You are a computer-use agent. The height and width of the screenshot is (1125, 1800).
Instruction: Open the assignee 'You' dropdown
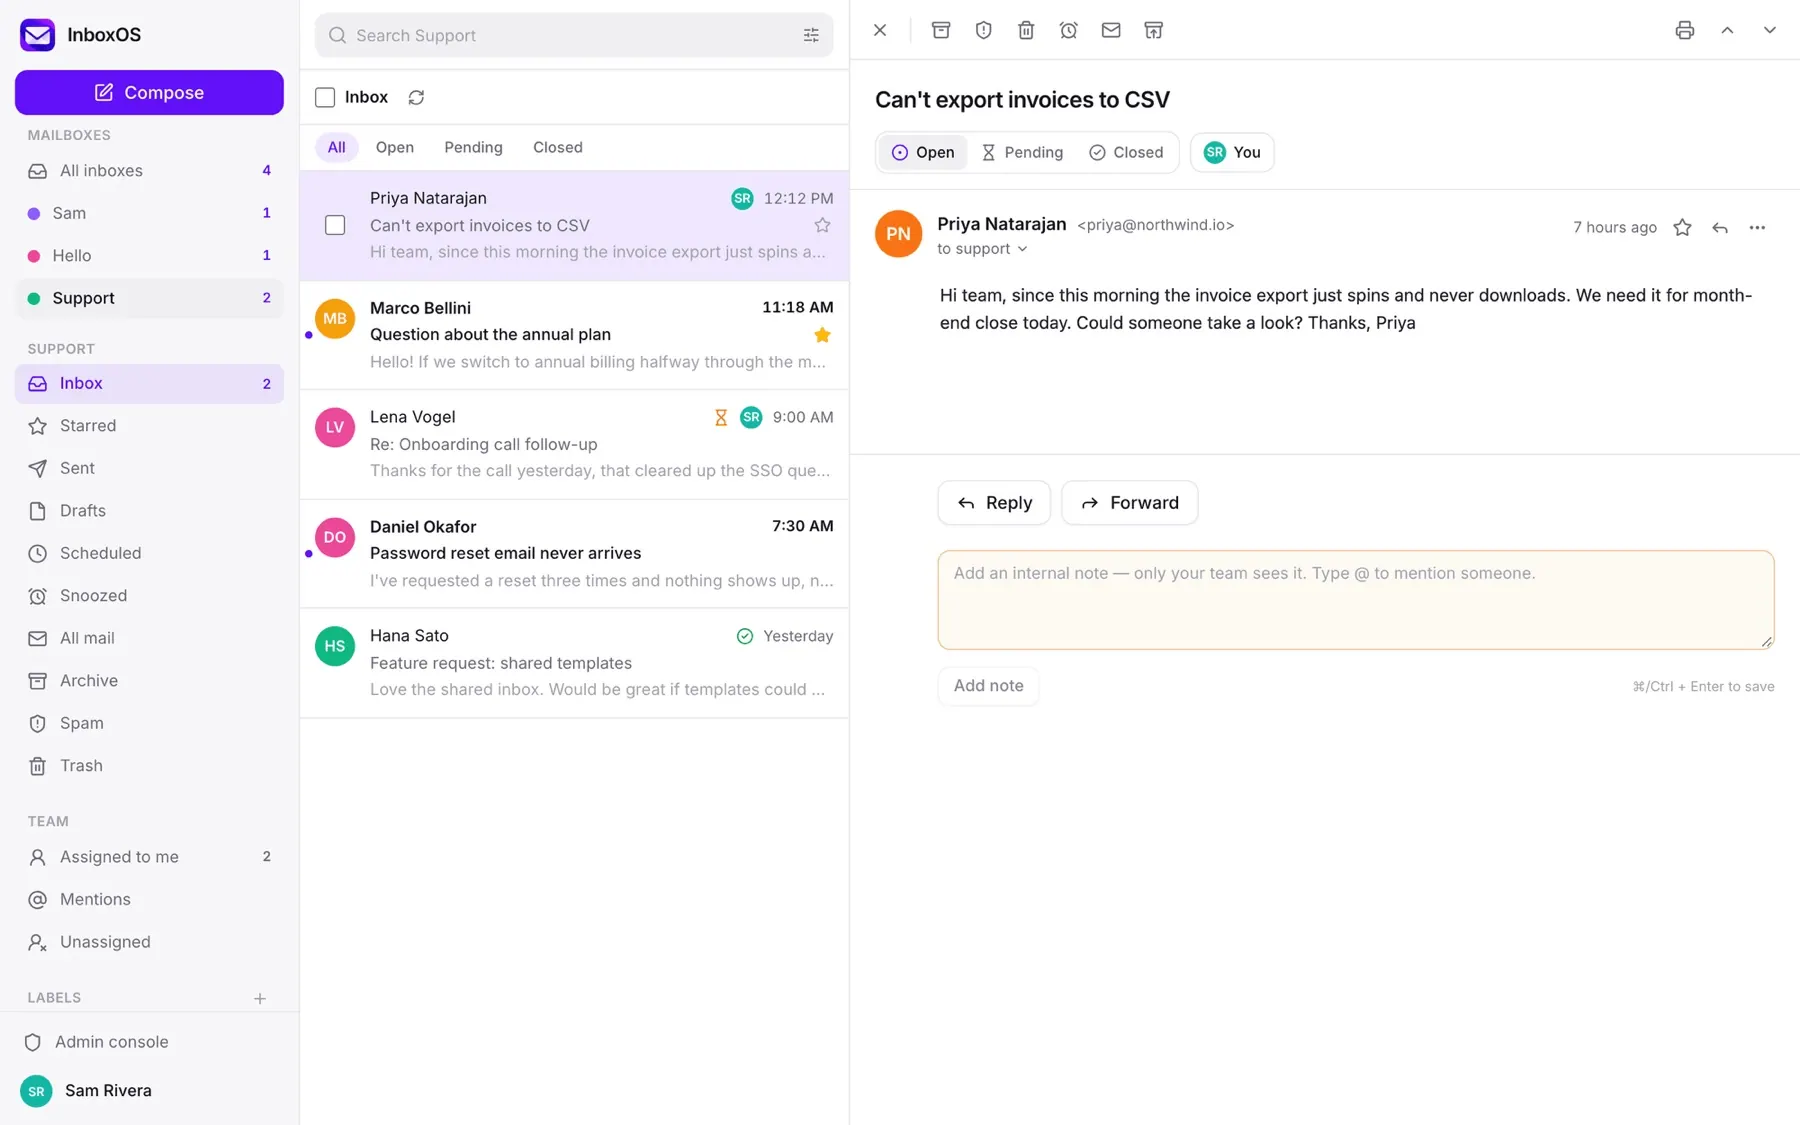(1232, 152)
